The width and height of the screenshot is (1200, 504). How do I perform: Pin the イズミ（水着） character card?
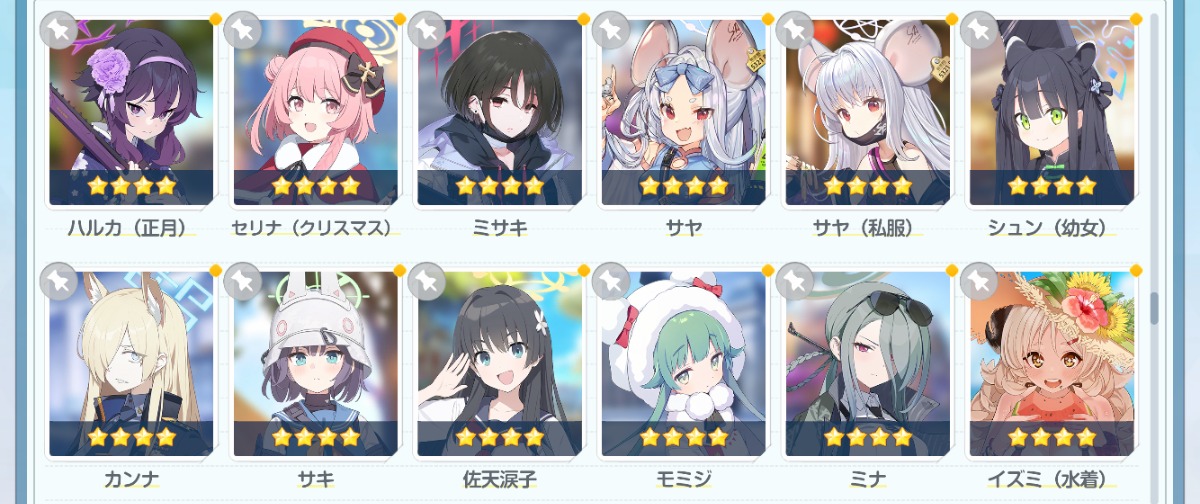click(x=979, y=283)
